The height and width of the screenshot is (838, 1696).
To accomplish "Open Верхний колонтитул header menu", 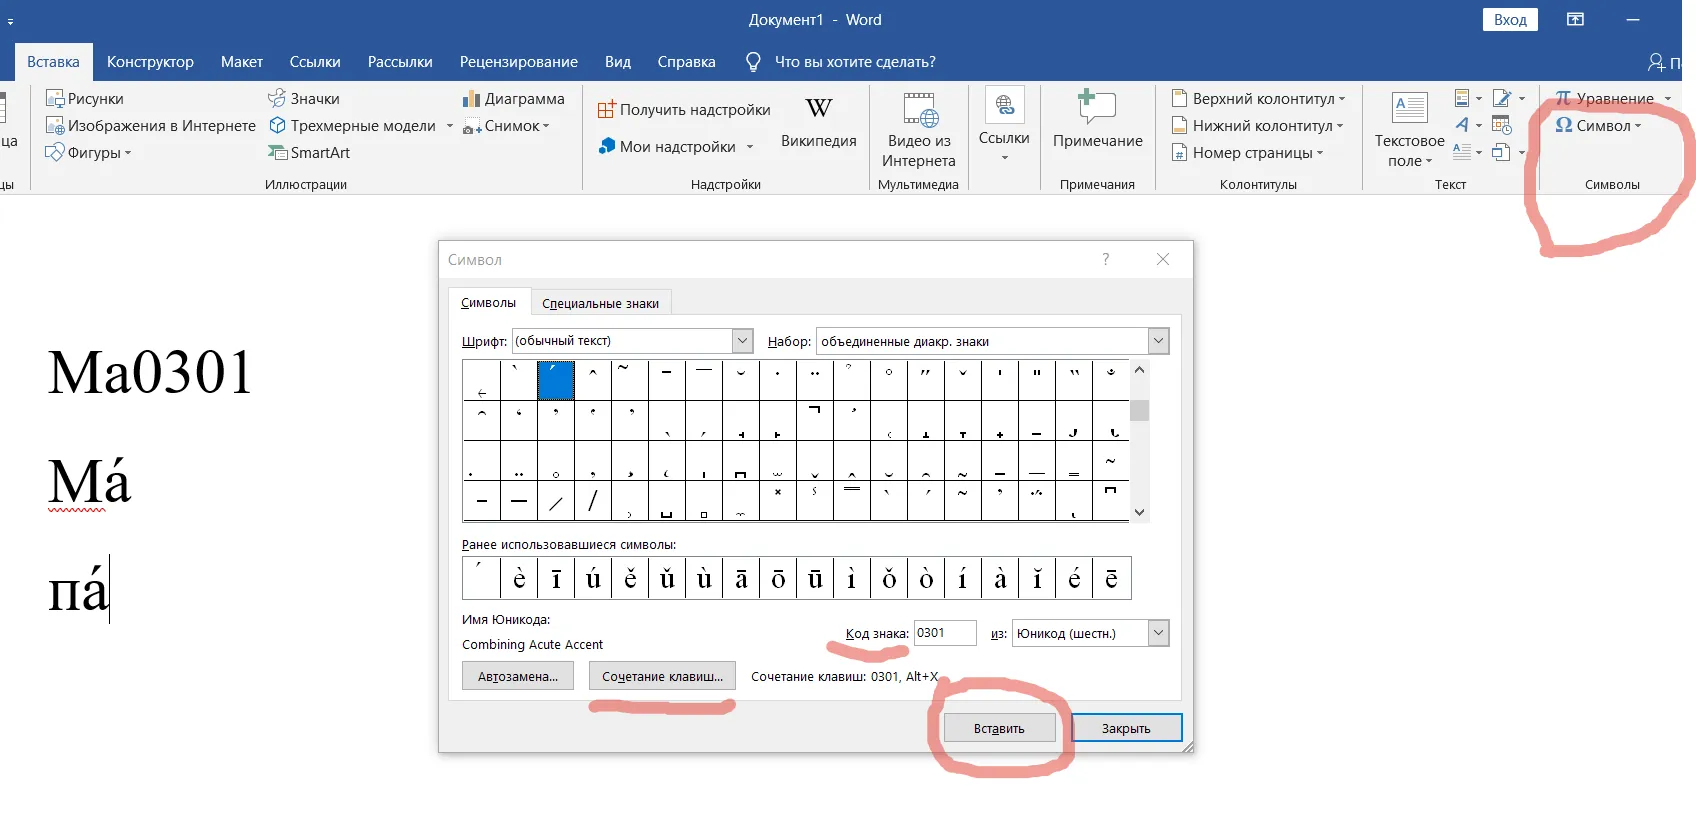I will pyautogui.click(x=1259, y=99).
